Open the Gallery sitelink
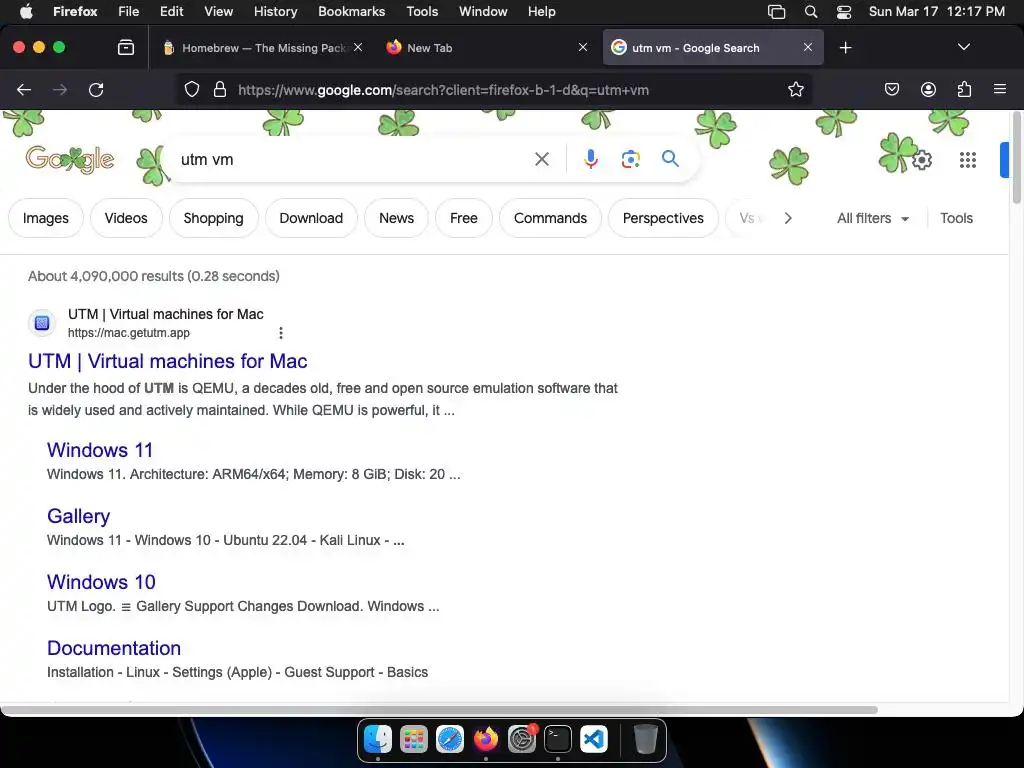This screenshot has height=768, width=1024. [78, 516]
